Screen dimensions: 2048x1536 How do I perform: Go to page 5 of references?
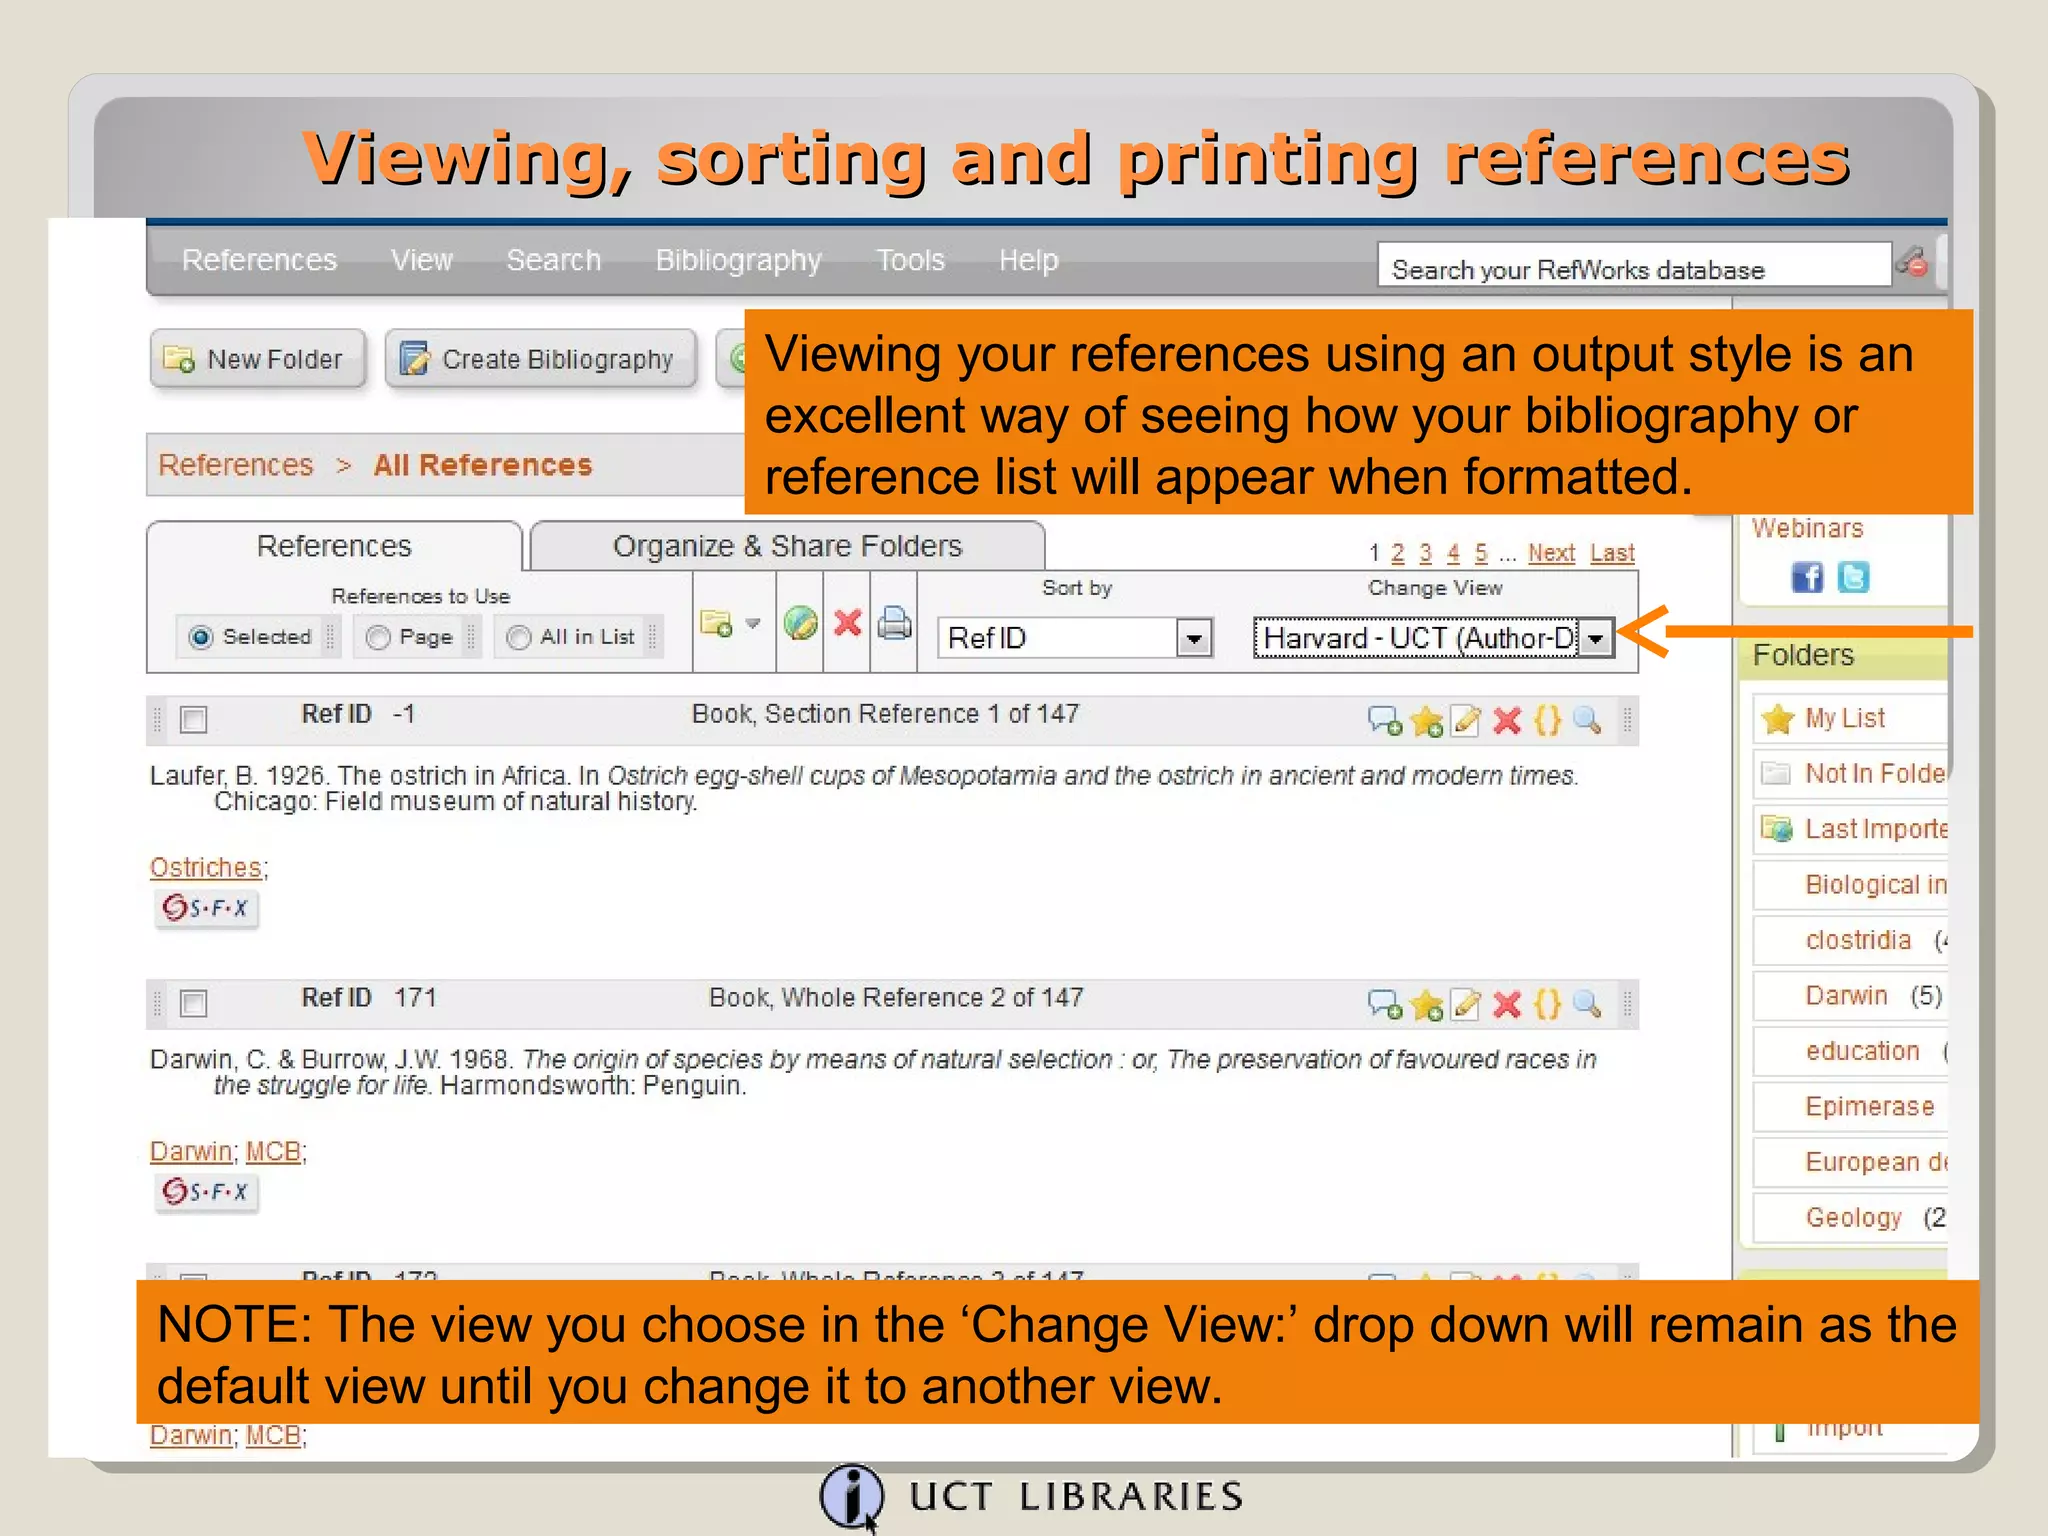tap(1481, 553)
